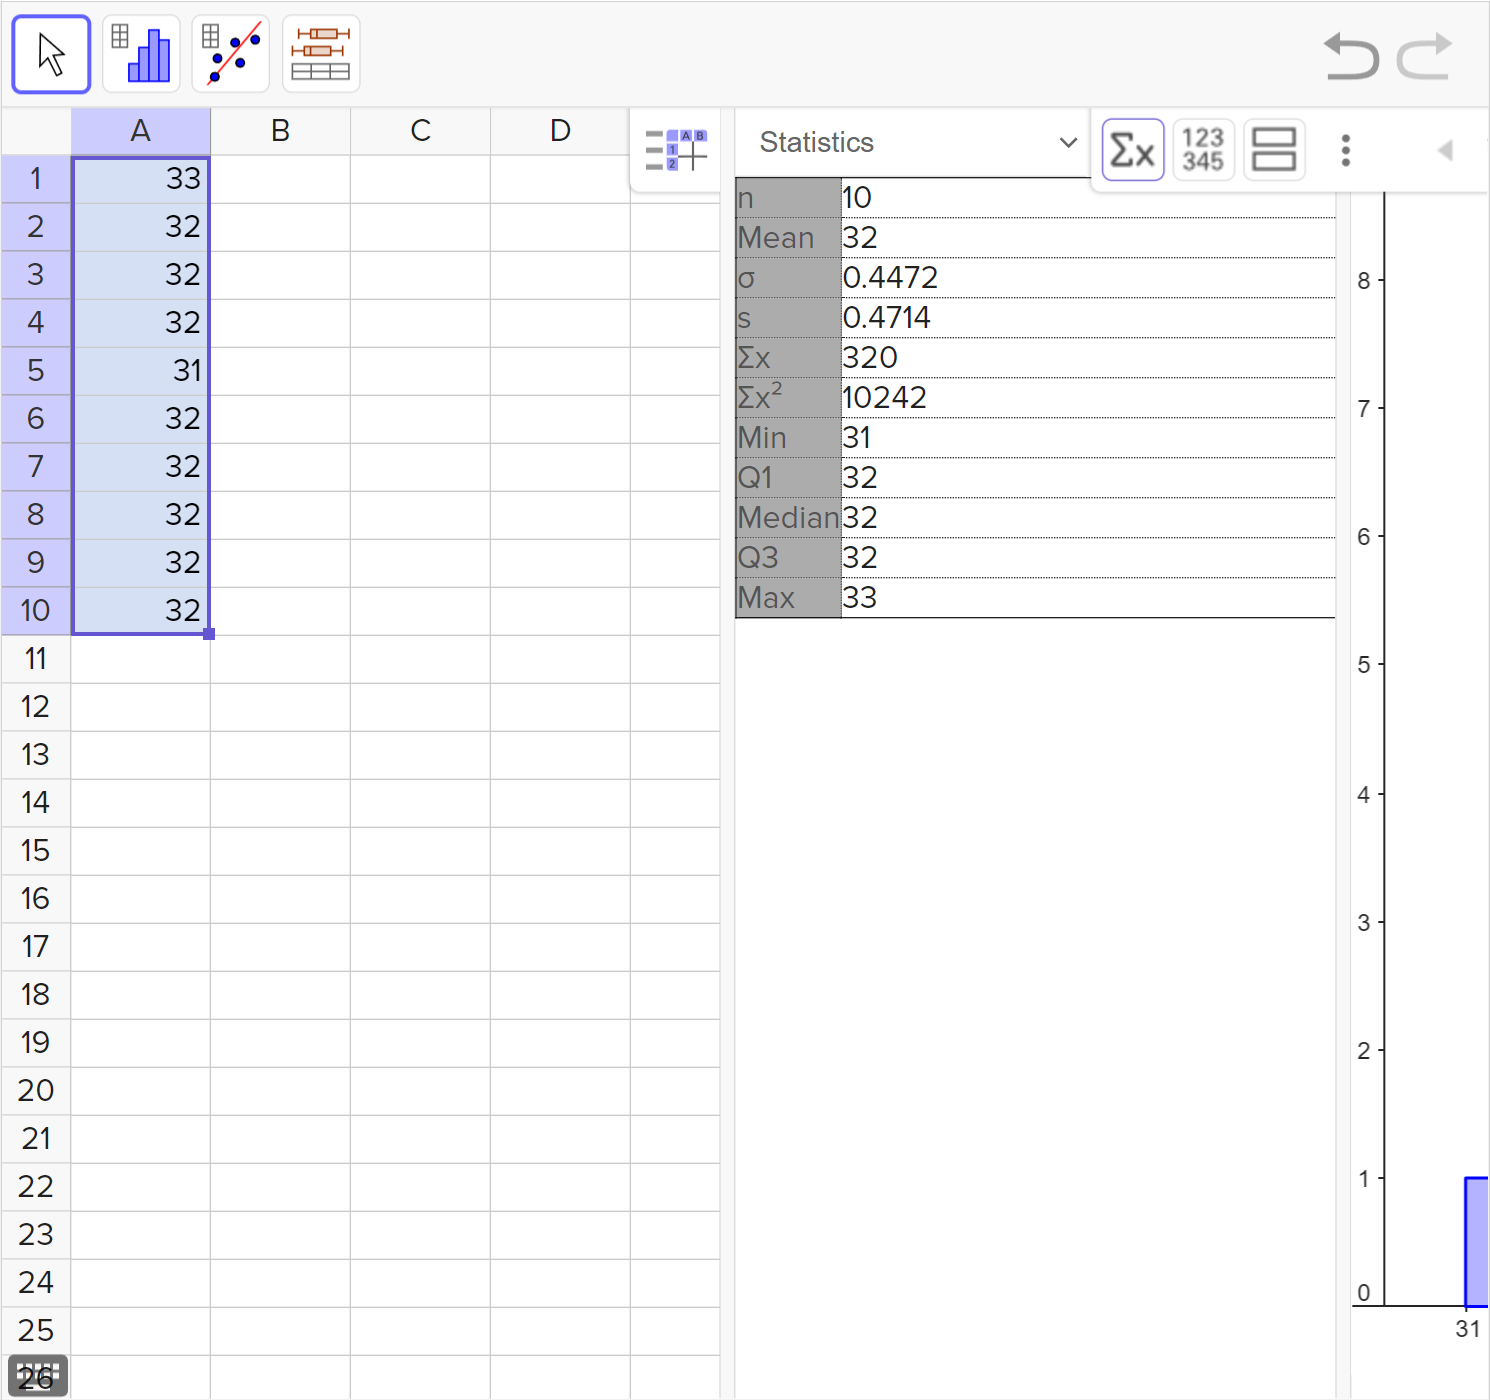Image resolution: width=1490 pixels, height=1400 pixels.
Task: Select row 15 header
Action: [x=35, y=851]
